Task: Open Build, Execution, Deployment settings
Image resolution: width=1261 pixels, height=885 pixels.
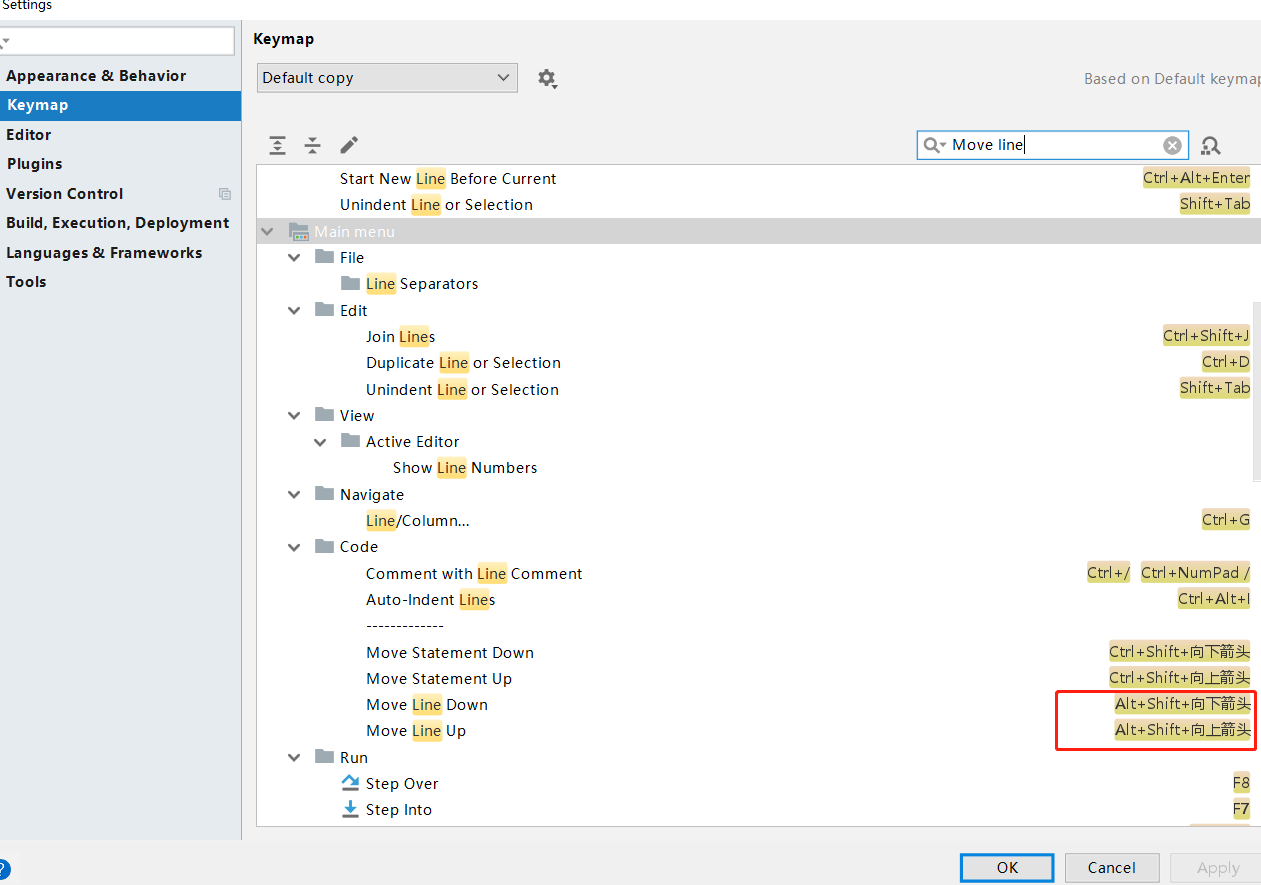Action: click(120, 223)
